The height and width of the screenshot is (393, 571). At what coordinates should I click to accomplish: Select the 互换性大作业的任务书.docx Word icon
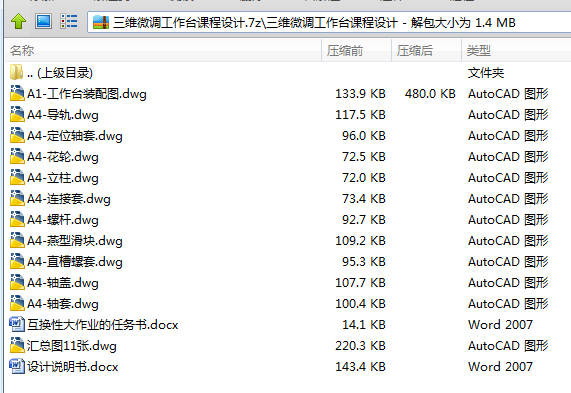coord(17,324)
